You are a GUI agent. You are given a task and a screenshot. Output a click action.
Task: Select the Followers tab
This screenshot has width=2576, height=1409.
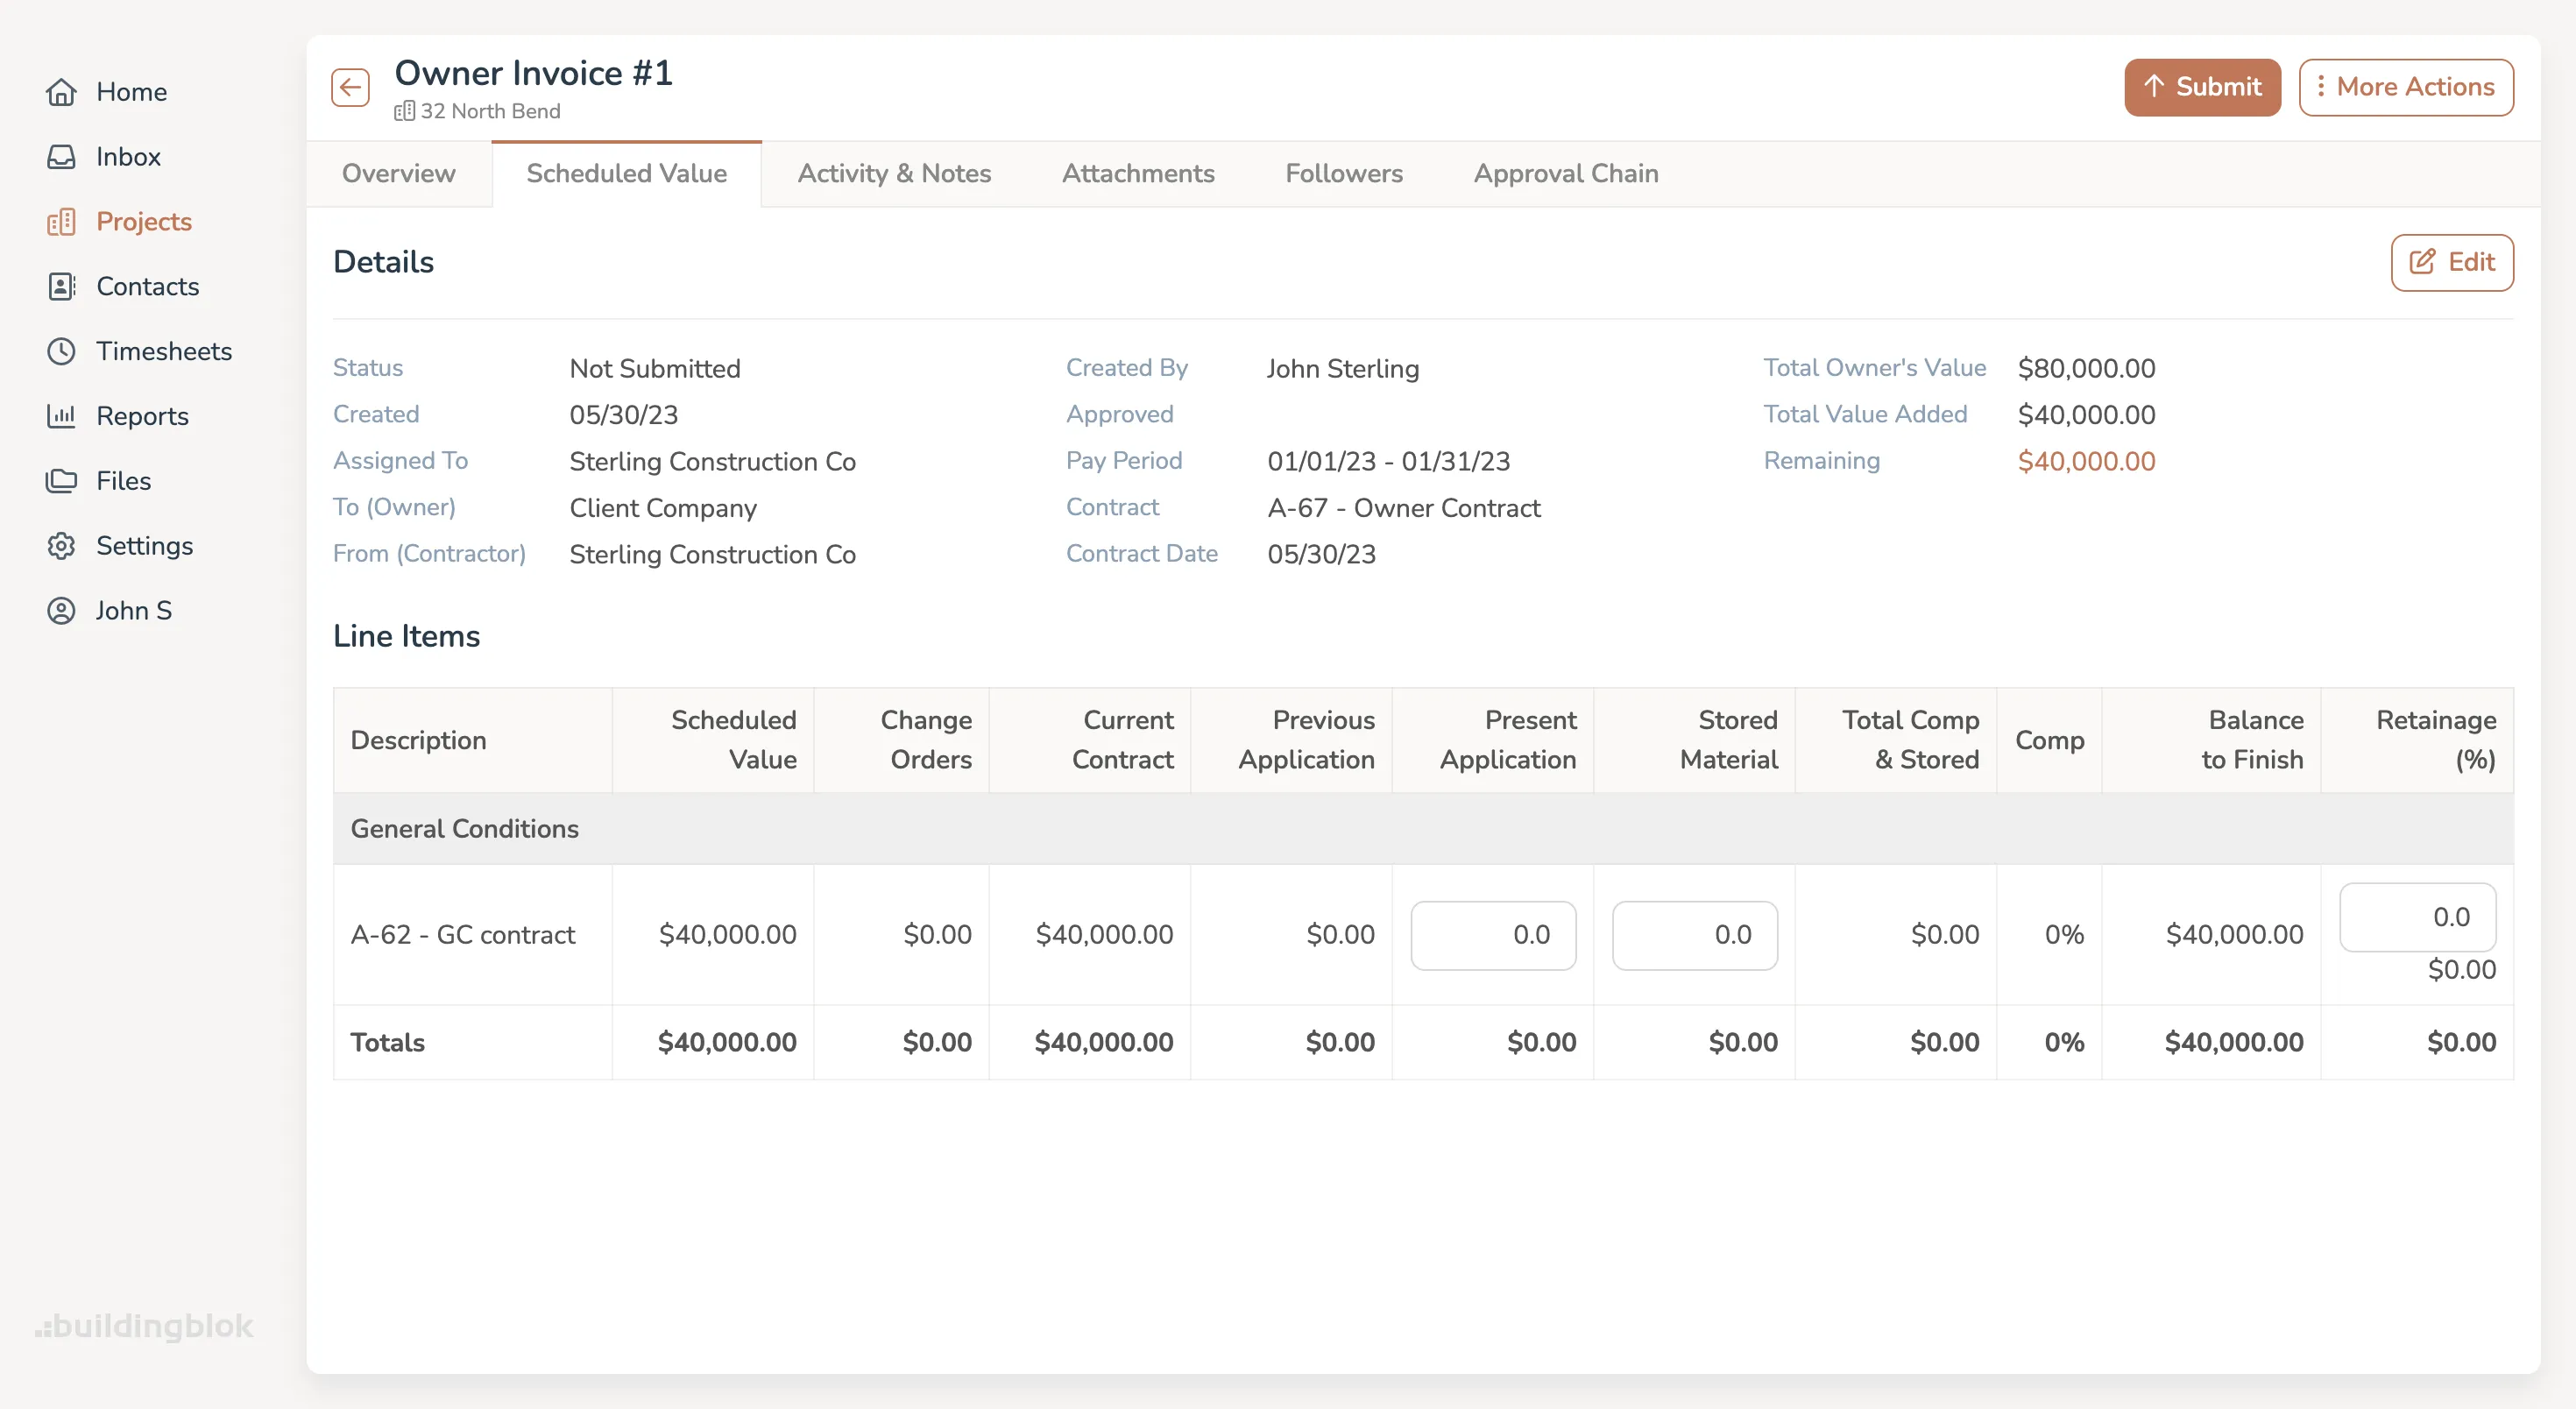[1343, 173]
